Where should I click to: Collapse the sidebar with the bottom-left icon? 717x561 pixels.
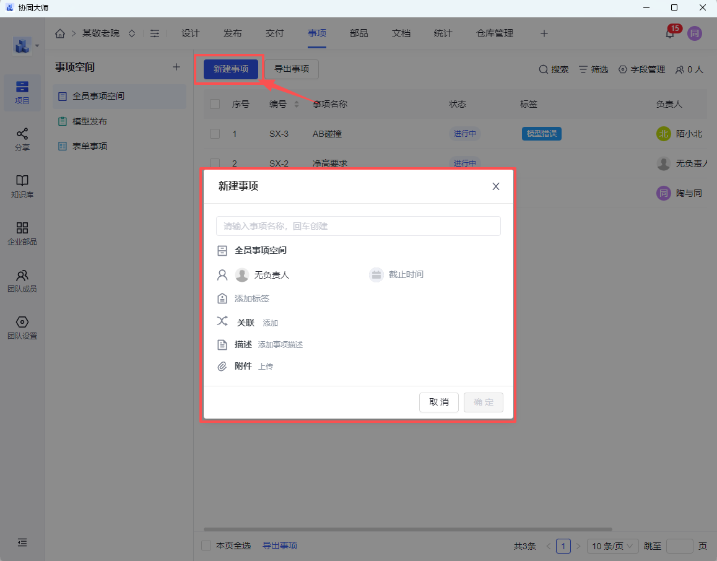pos(21,542)
